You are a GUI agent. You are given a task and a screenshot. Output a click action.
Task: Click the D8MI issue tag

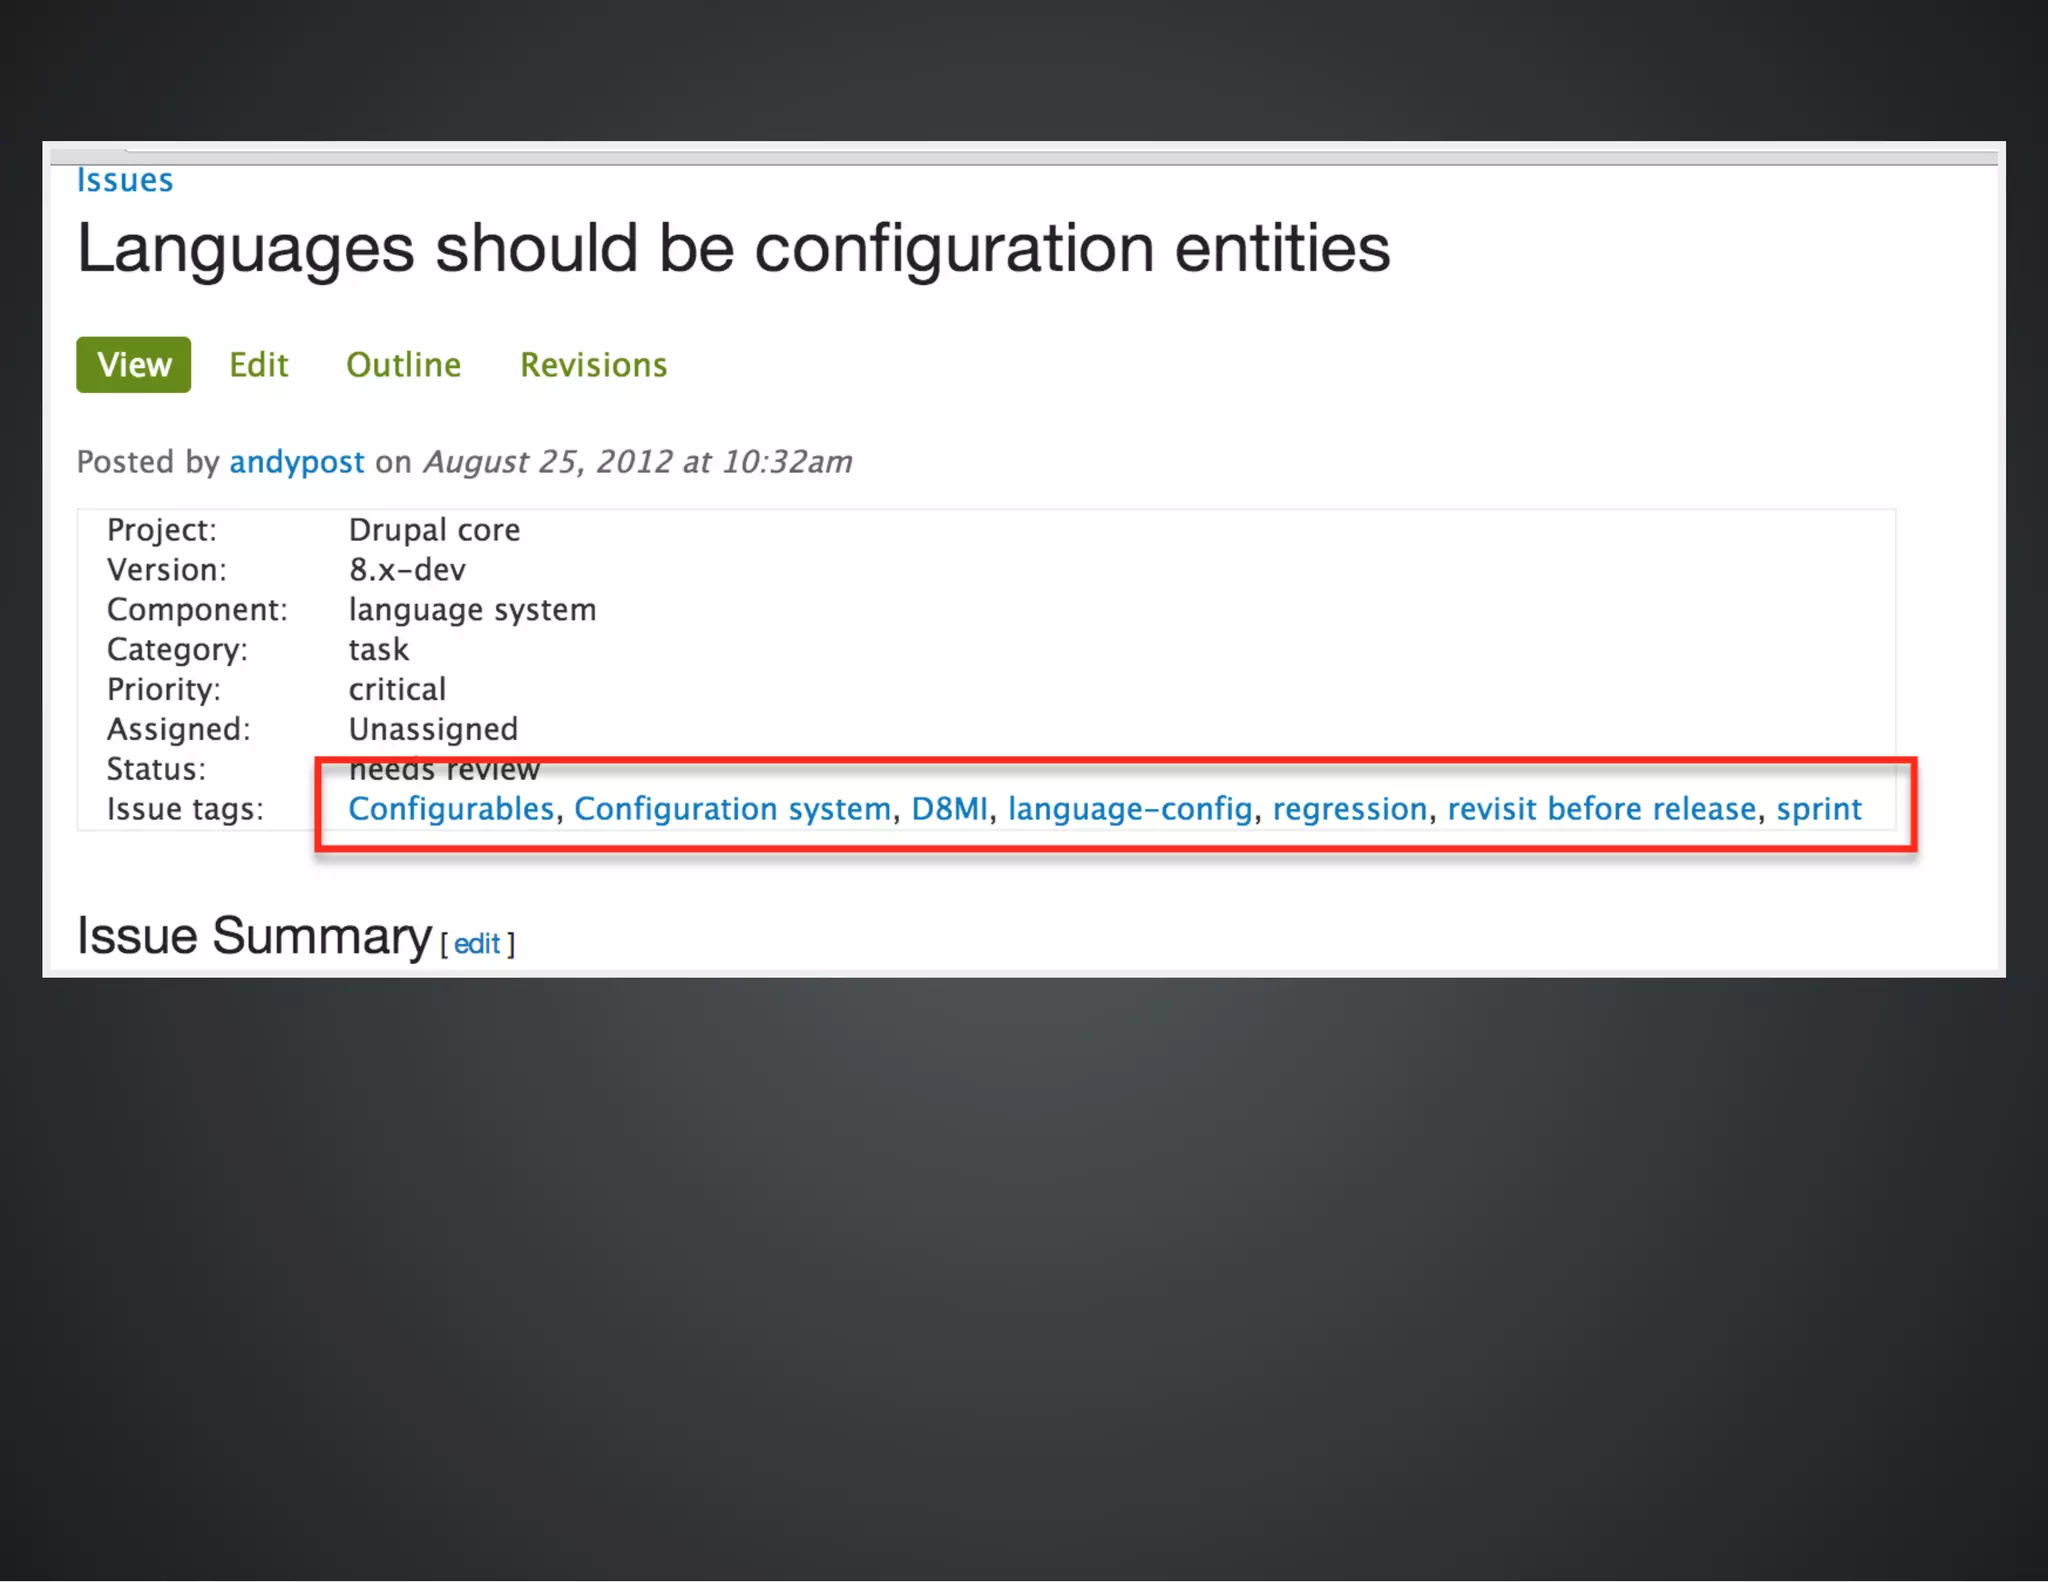[x=949, y=809]
